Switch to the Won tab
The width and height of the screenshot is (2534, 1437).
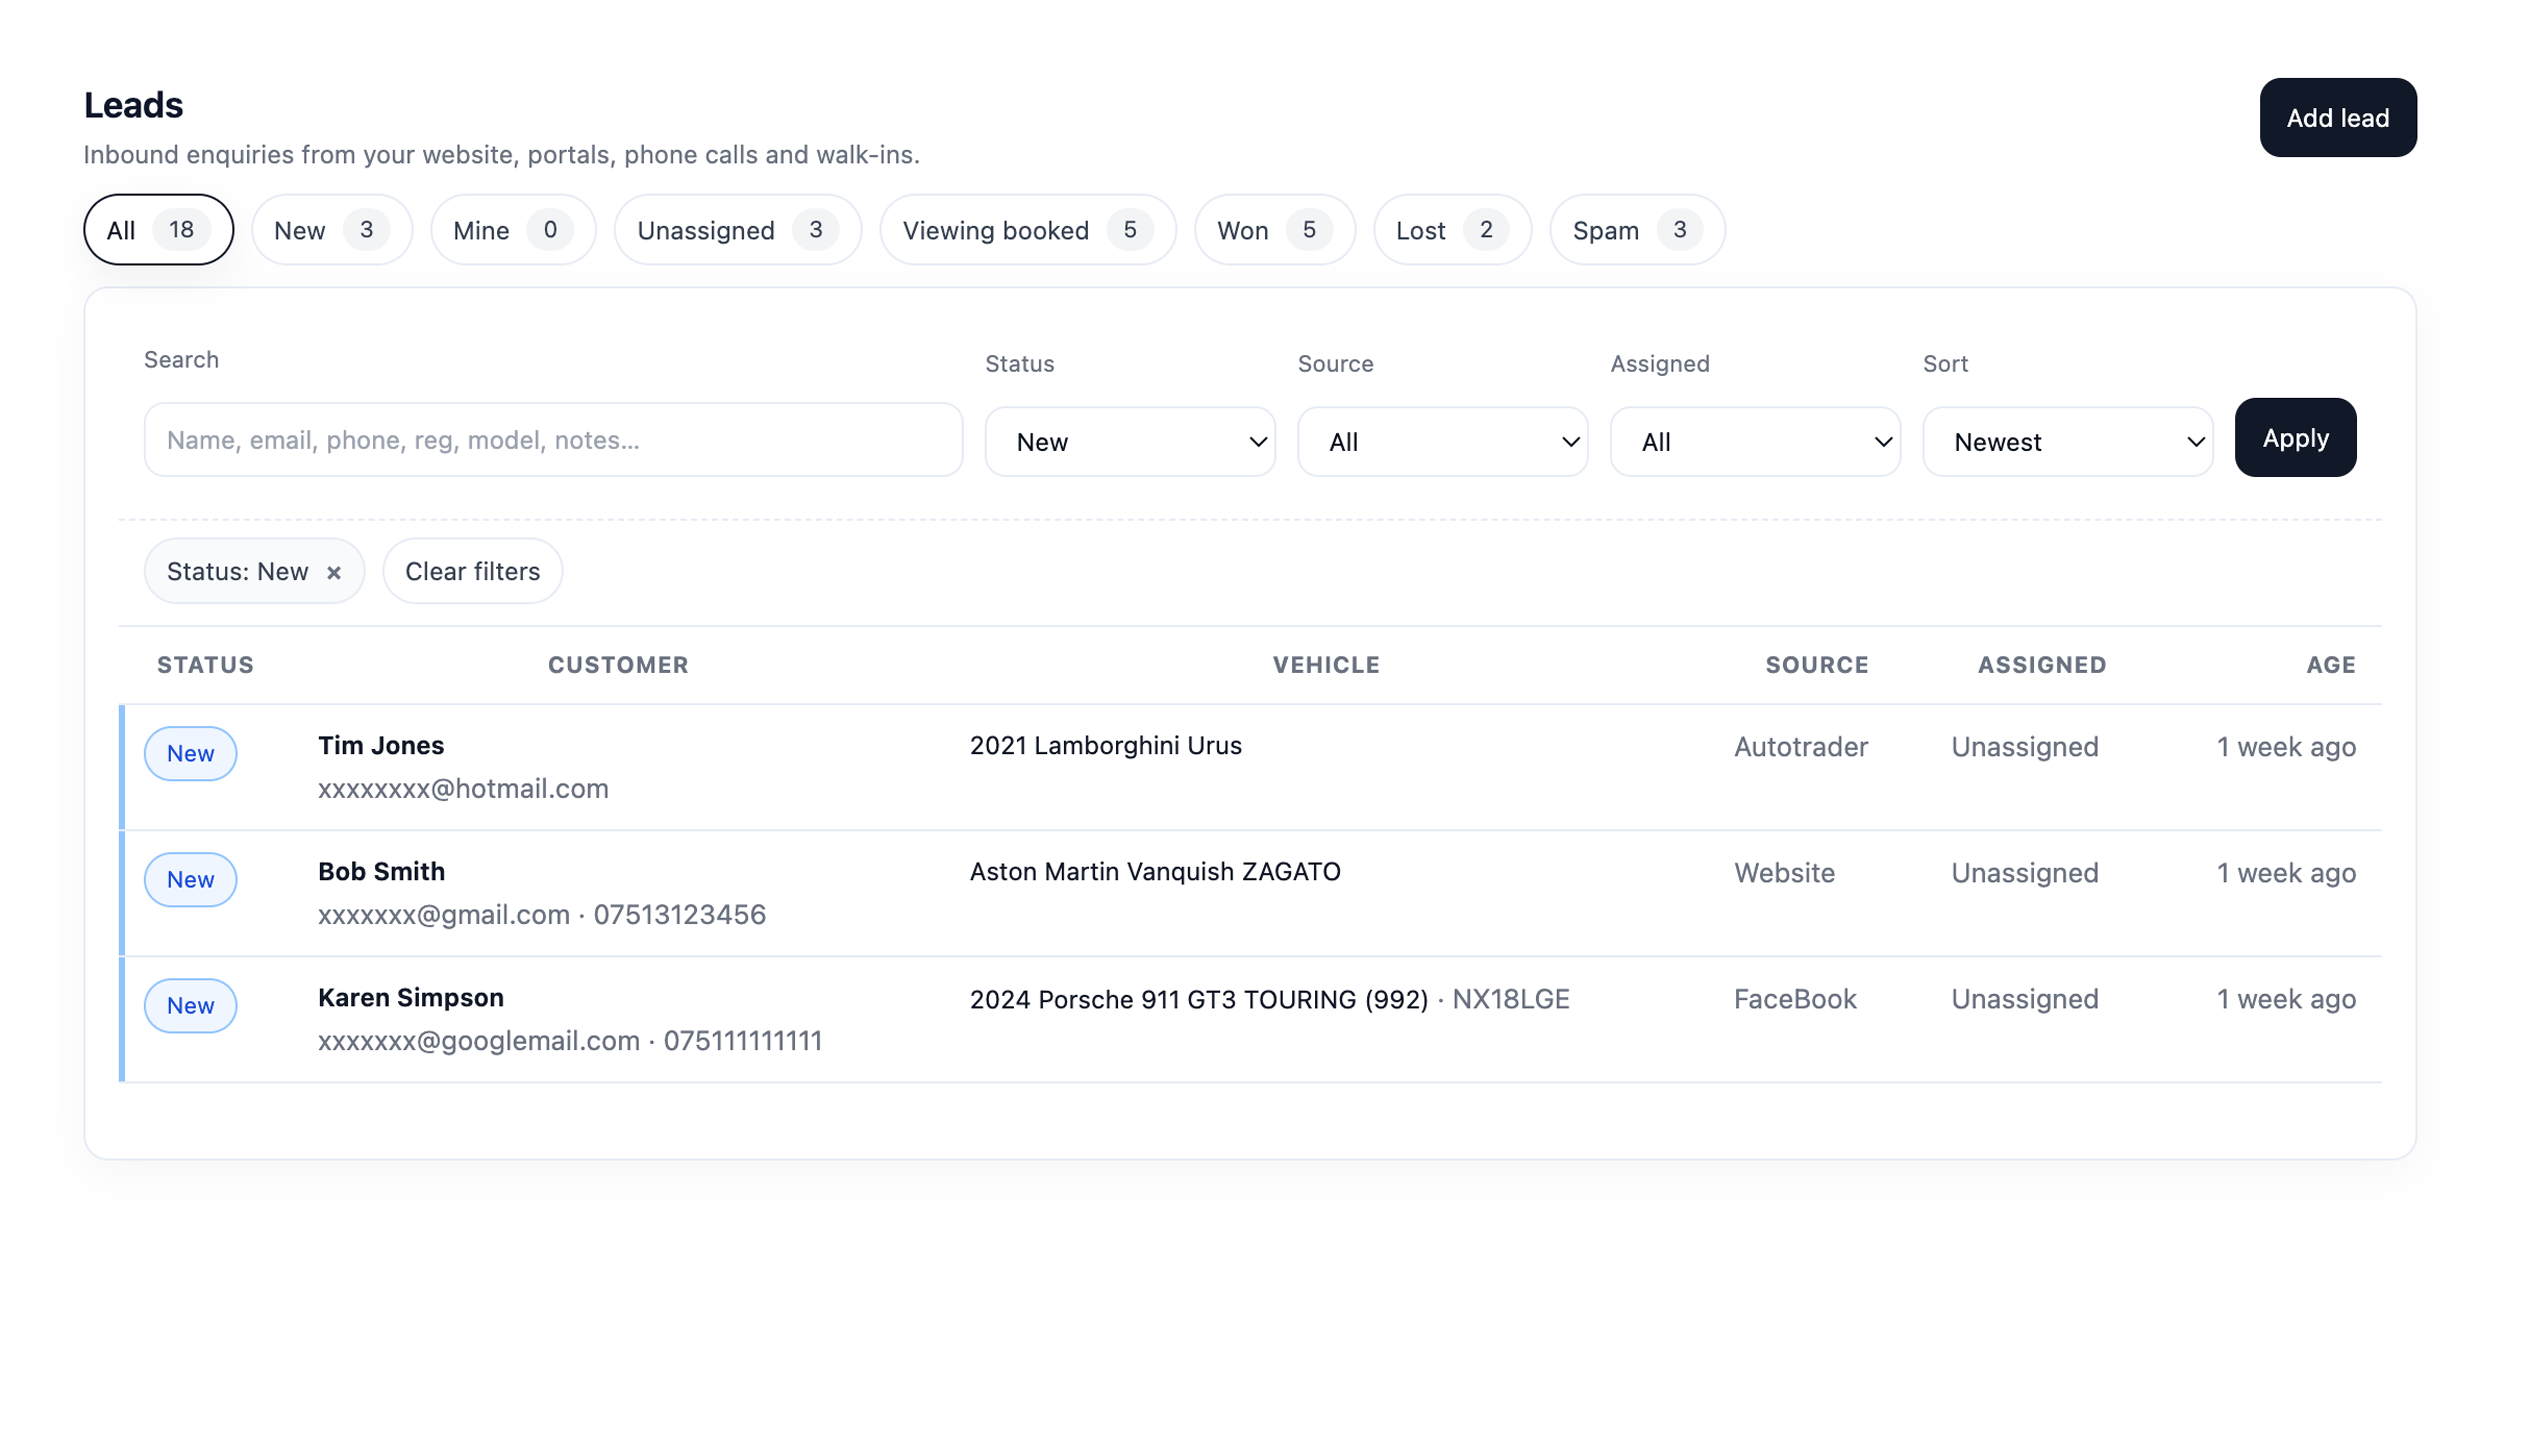(x=1274, y=230)
